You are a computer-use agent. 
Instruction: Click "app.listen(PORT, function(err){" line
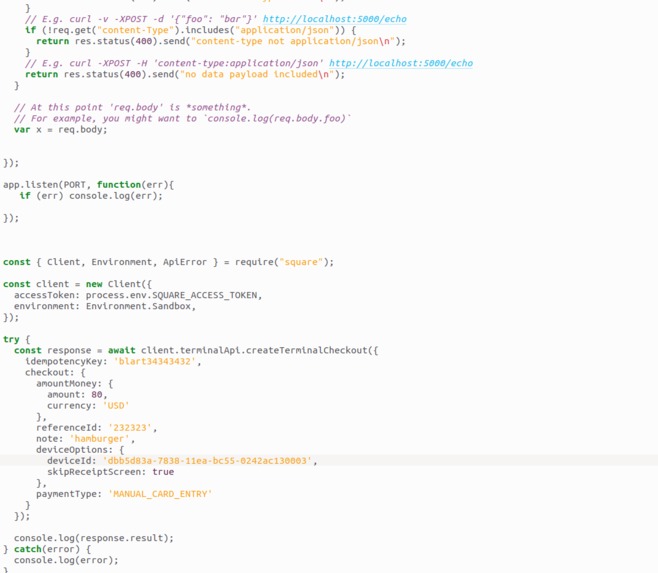coord(89,185)
